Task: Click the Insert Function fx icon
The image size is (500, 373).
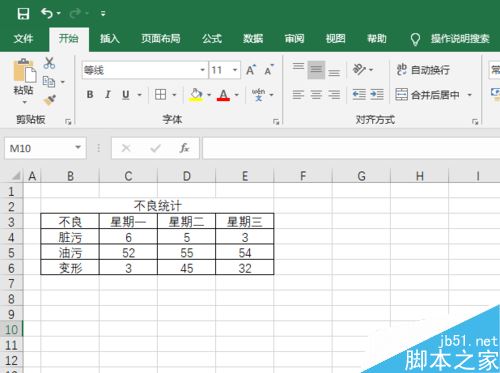Action: [x=184, y=148]
